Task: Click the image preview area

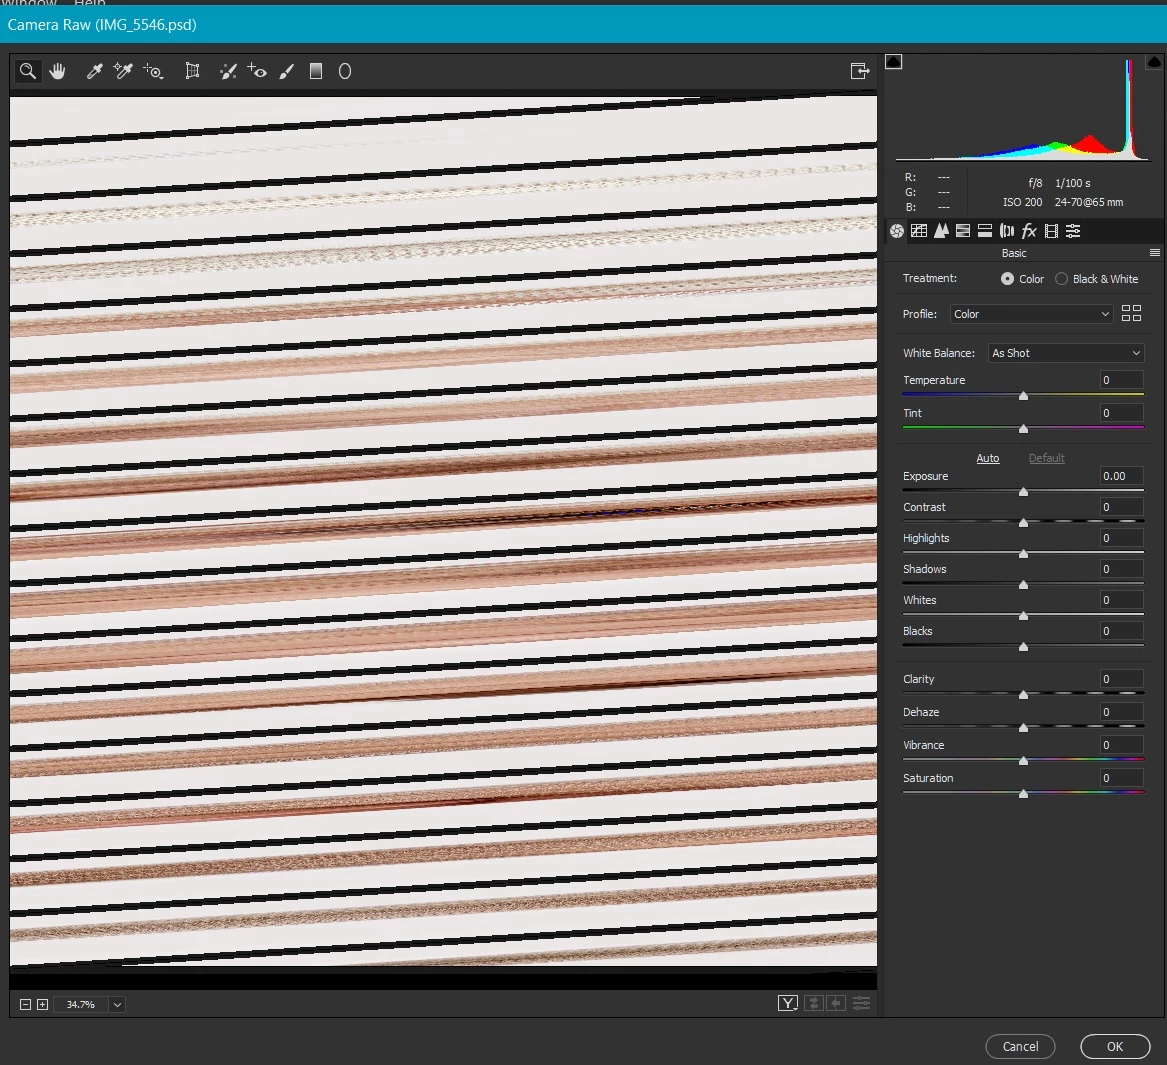Action: [443, 532]
